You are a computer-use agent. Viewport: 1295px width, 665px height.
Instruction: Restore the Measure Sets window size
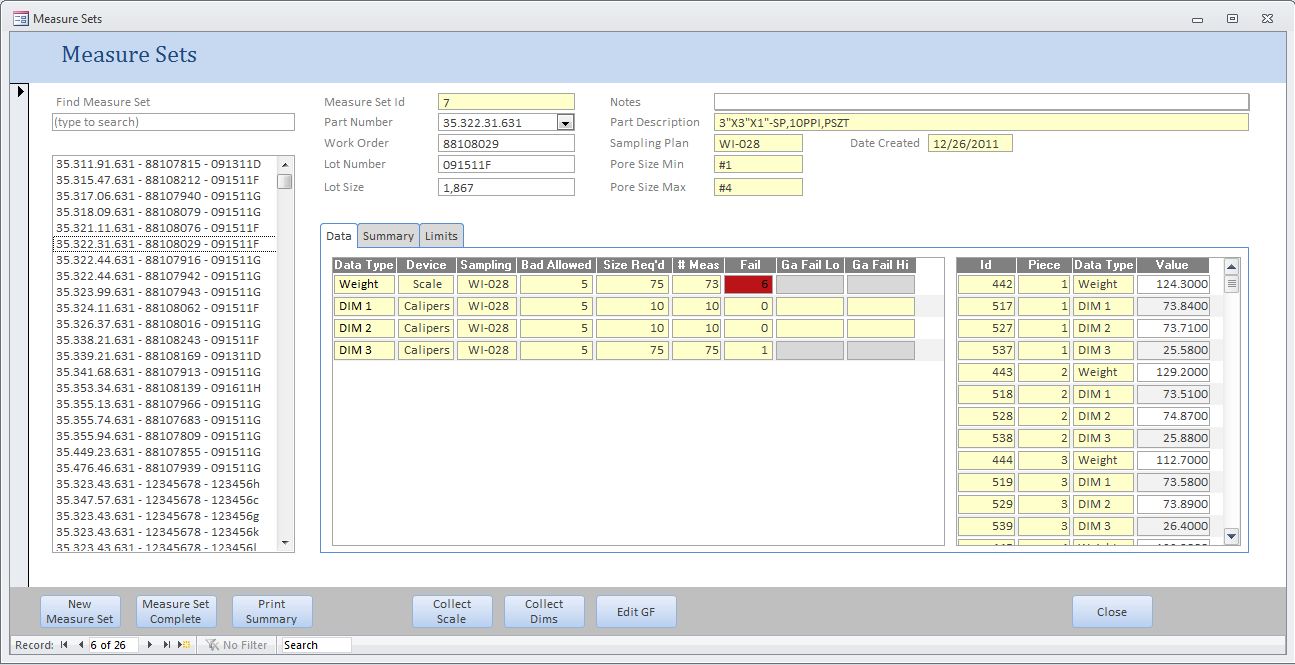click(1232, 18)
